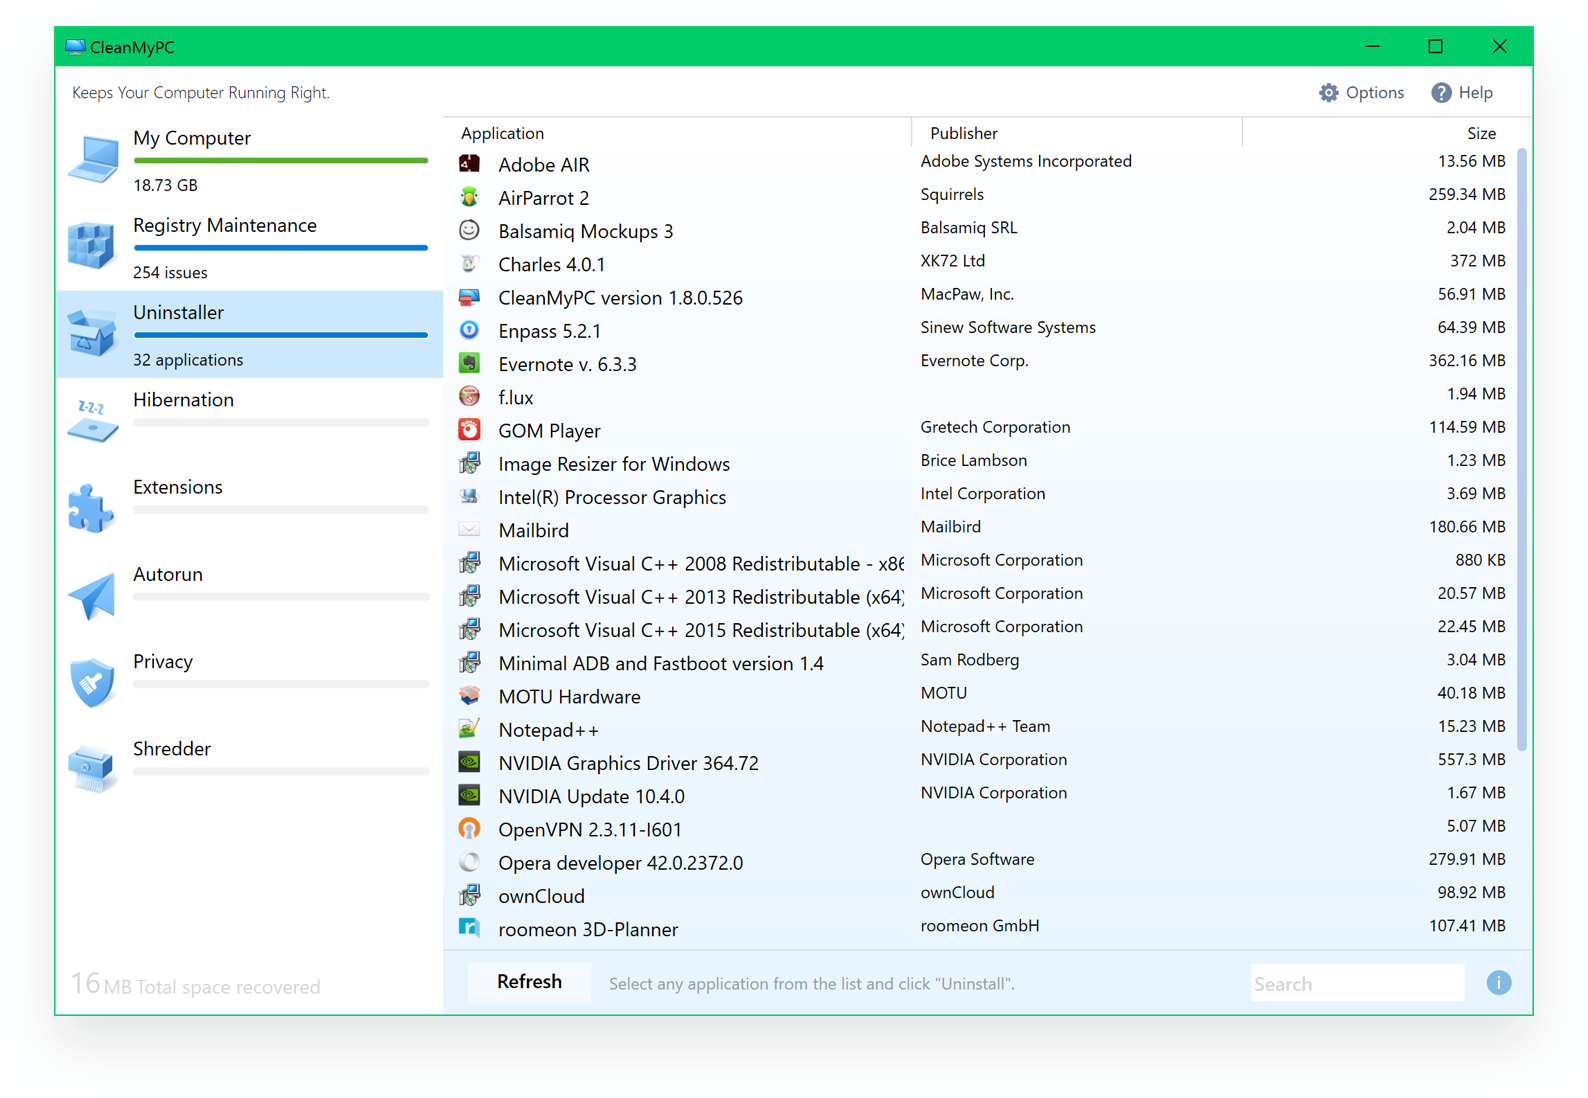Open the Shredder section
1588x1098 pixels.
[249, 769]
